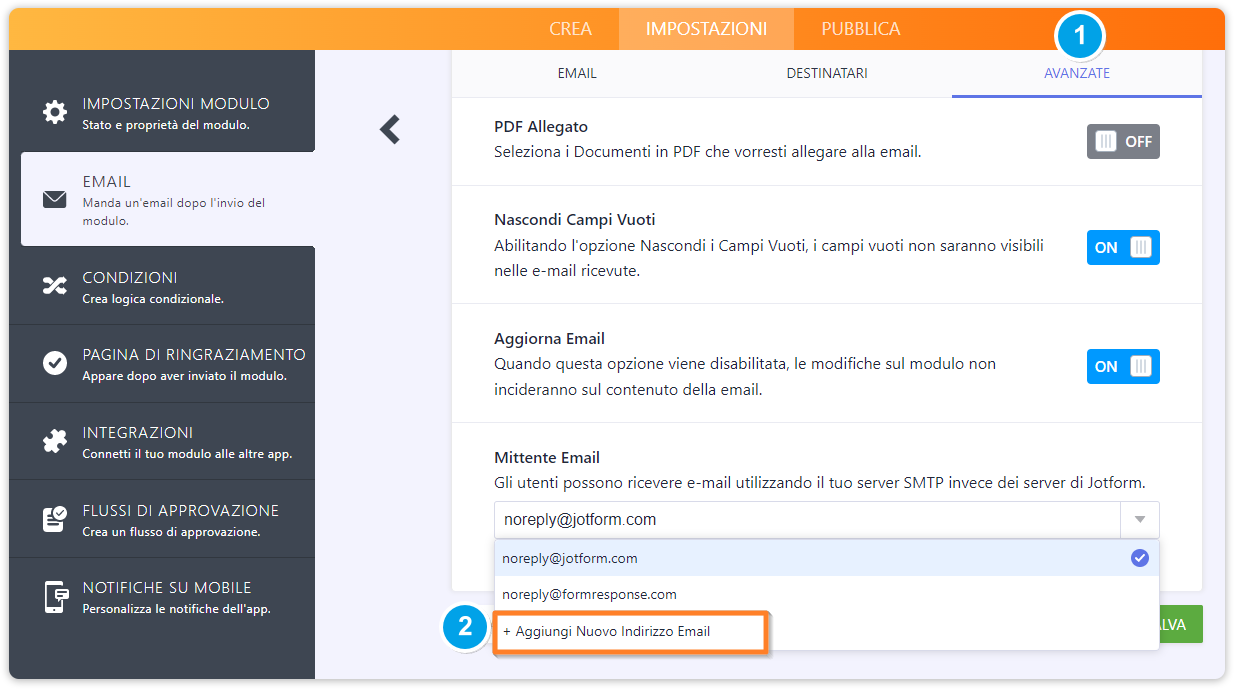Switch to the PUBBLICA tab

click(x=859, y=28)
